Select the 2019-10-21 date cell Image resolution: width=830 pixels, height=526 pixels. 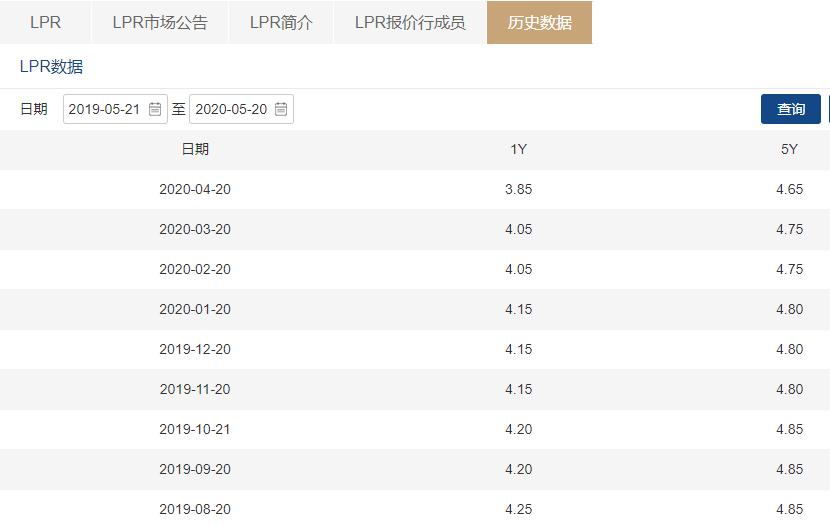[195, 429]
